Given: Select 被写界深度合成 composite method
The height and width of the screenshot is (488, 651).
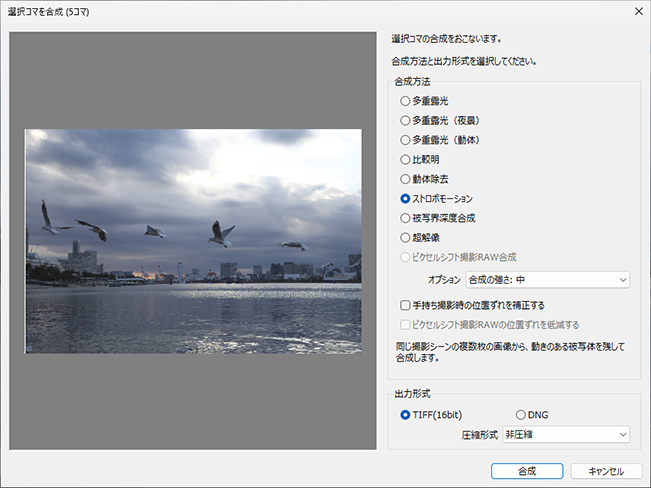Looking at the screenshot, I should [x=405, y=218].
